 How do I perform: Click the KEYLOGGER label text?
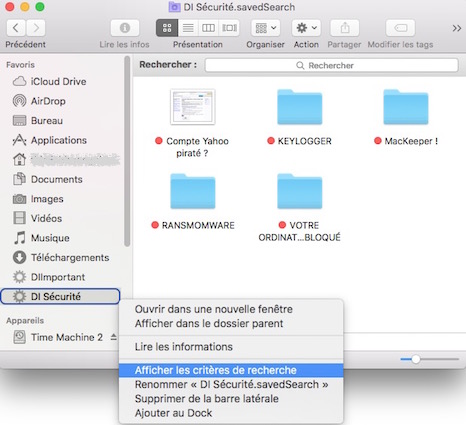pos(305,141)
